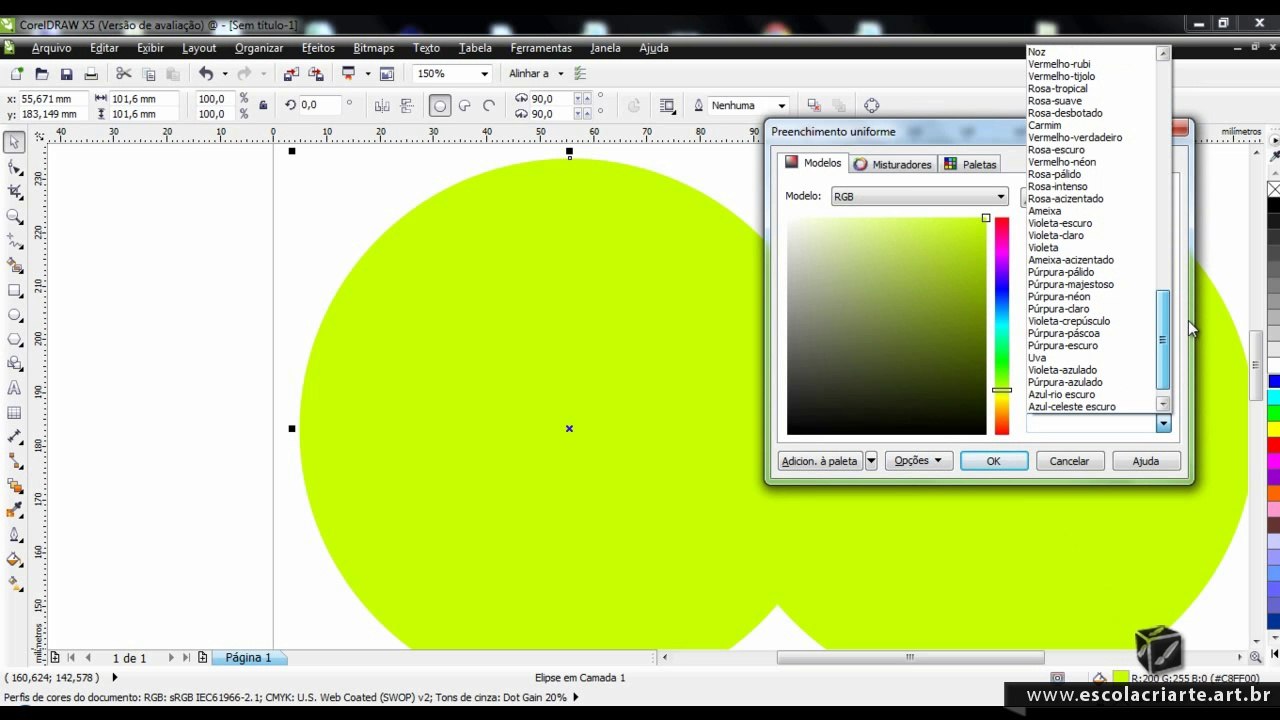Click the Save disk icon
The width and height of the screenshot is (1280, 720).
tap(66, 74)
